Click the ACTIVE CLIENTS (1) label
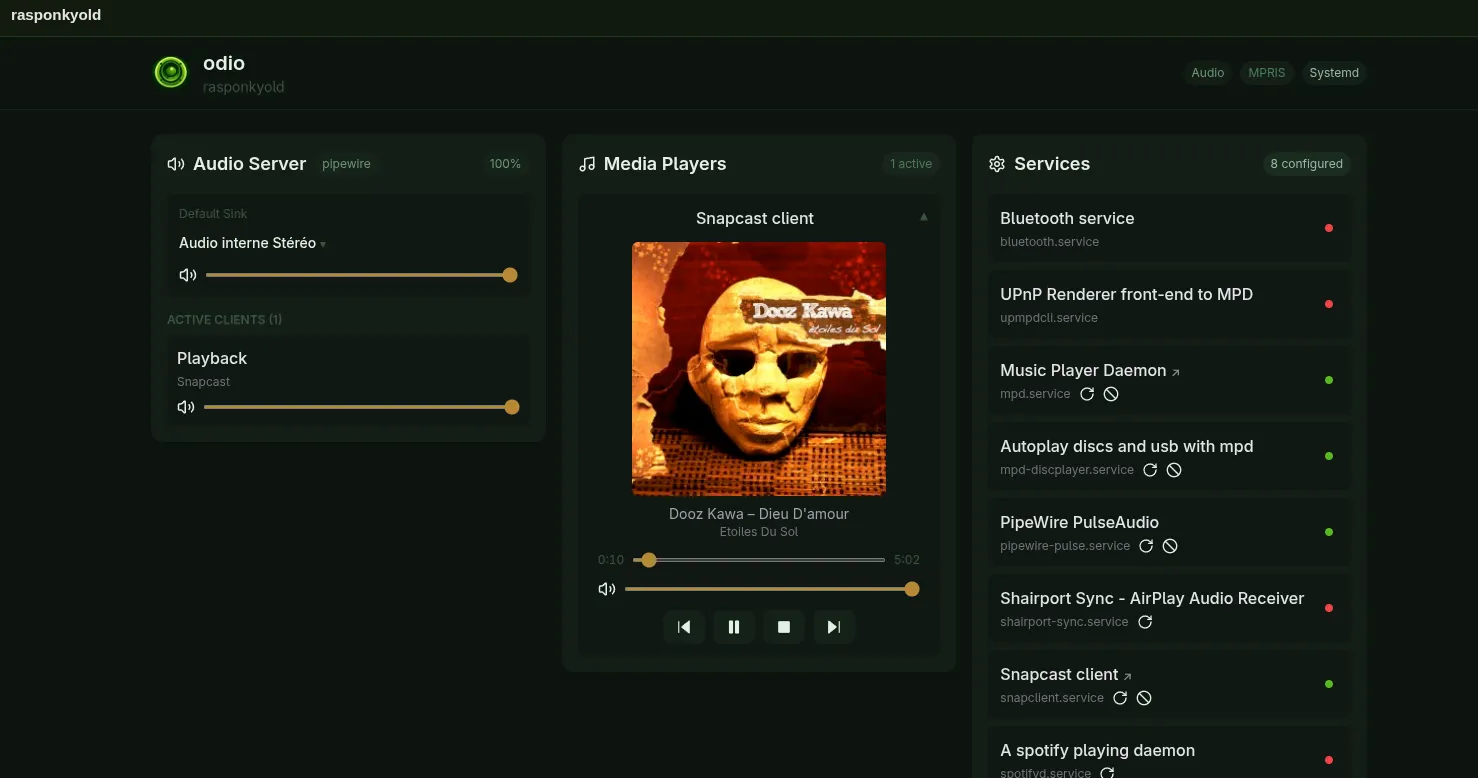This screenshot has width=1478, height=778. click(224, 320)
